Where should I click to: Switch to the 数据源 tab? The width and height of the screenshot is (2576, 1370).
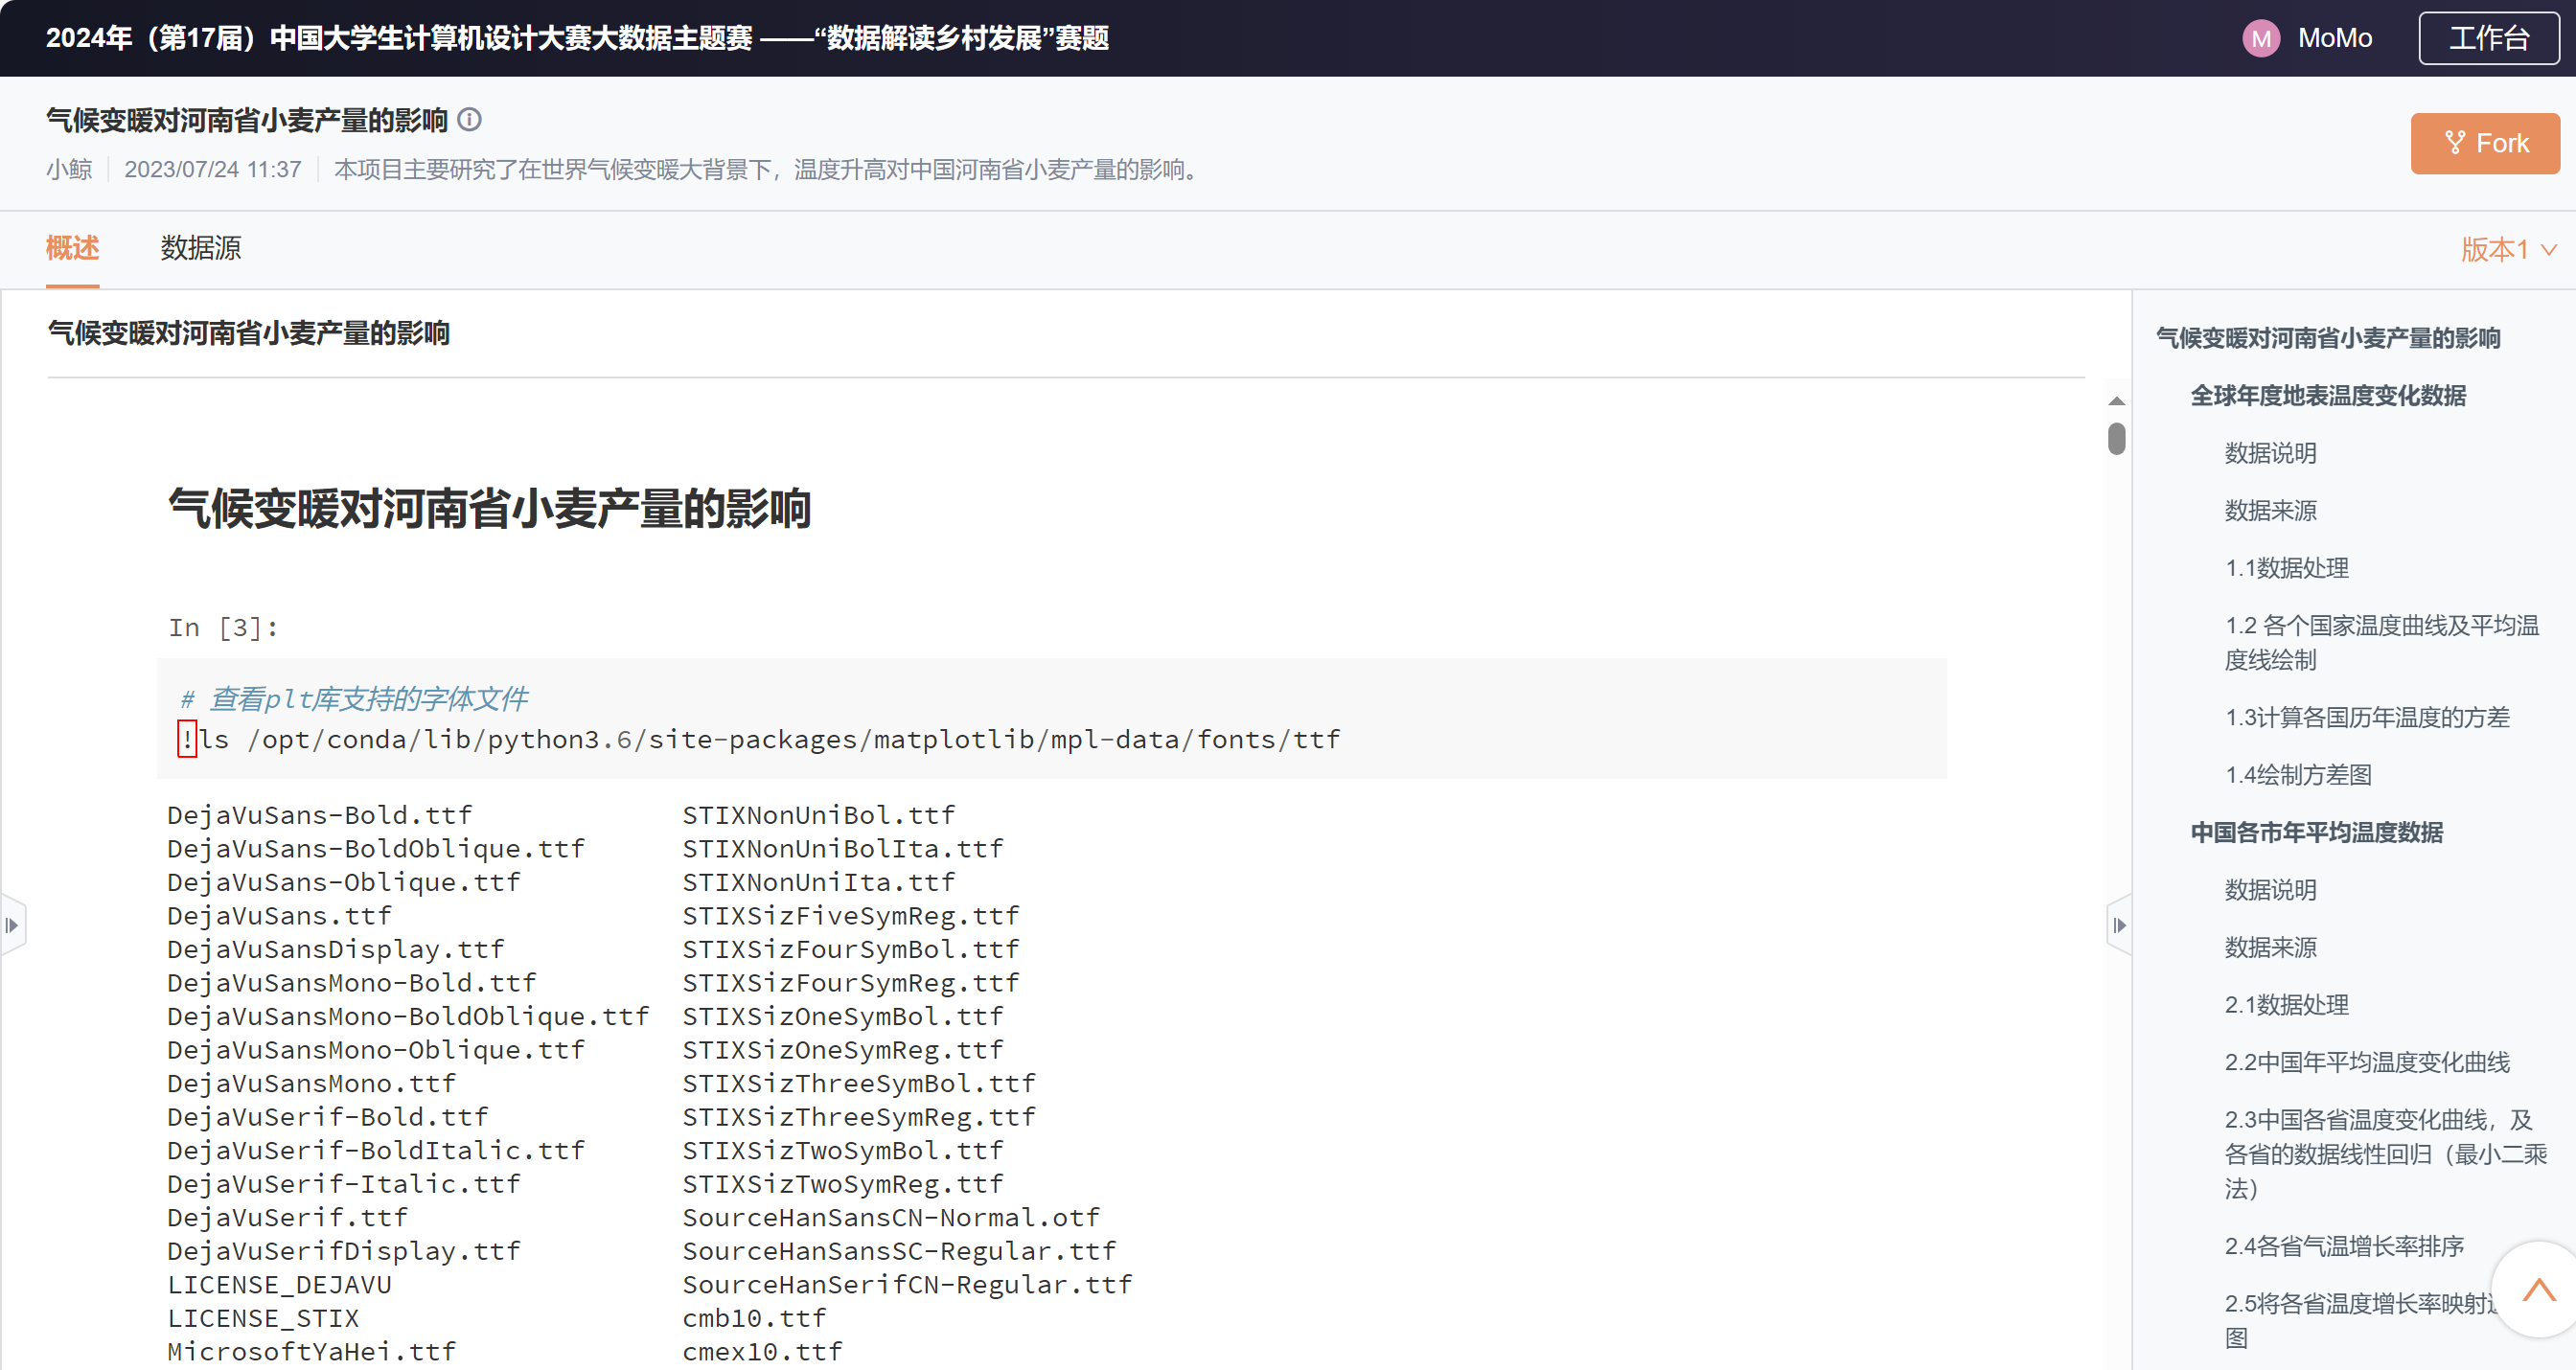pyautogui.click(x=200, y=248)
